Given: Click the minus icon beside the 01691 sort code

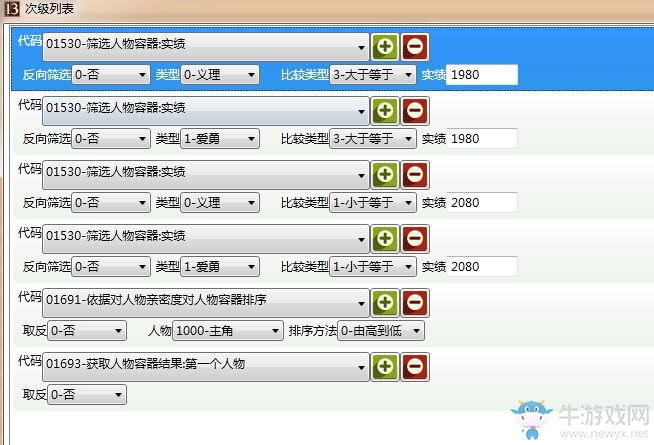Looking at the screenshot, I should point(415,302).
